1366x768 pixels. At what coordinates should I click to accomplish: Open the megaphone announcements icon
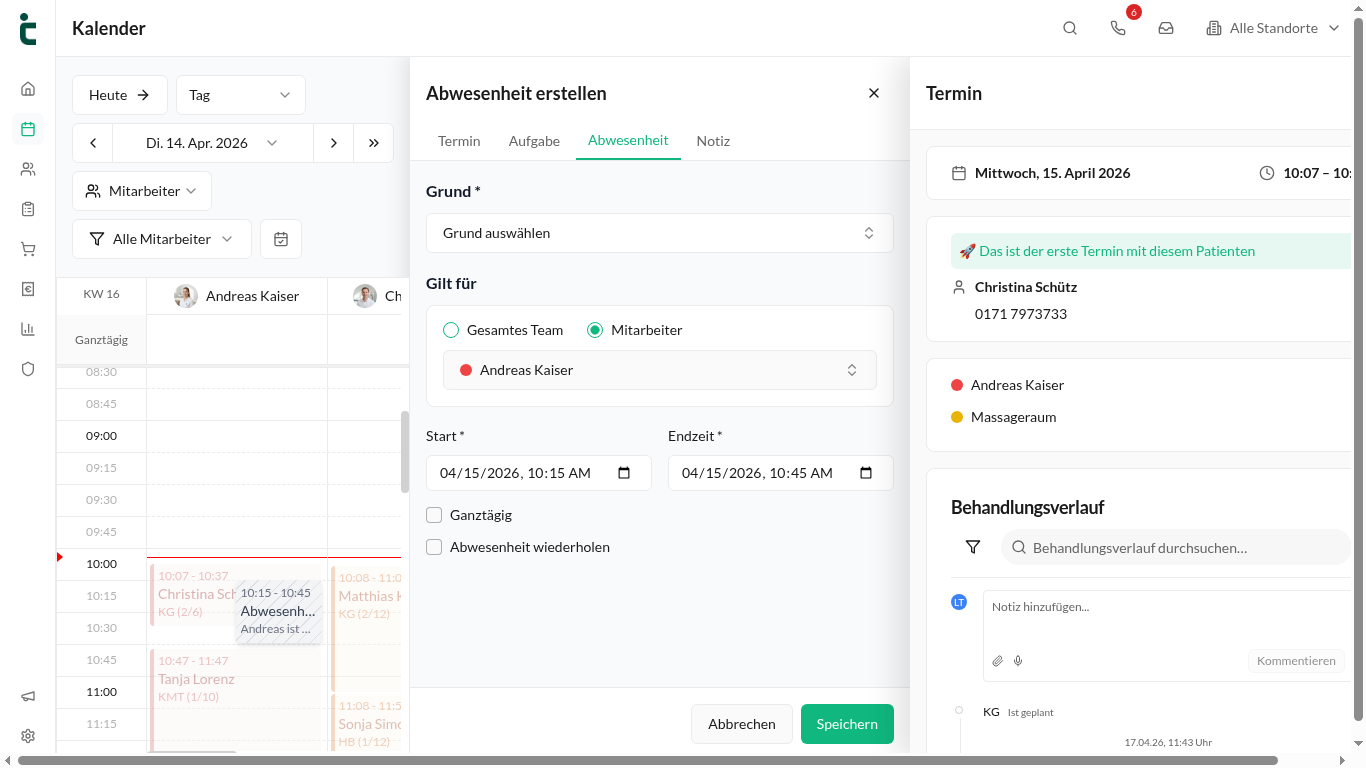pos(28,696)
